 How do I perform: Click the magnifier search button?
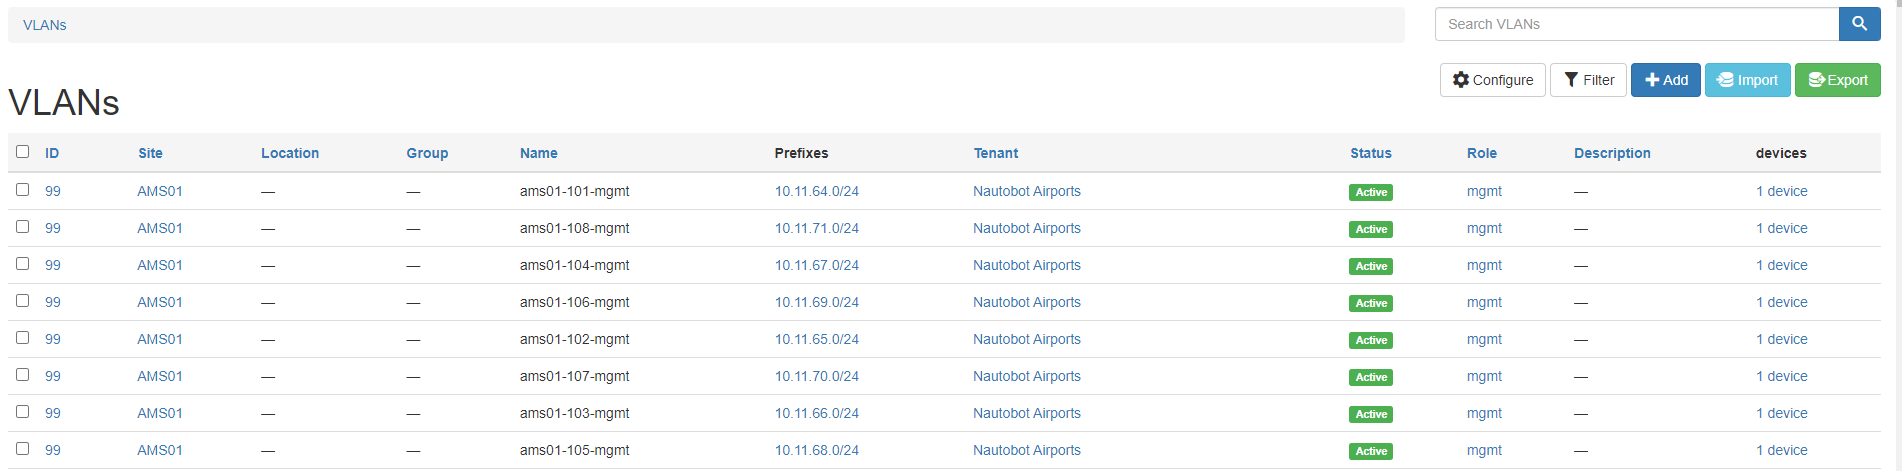pos(1859,24)
